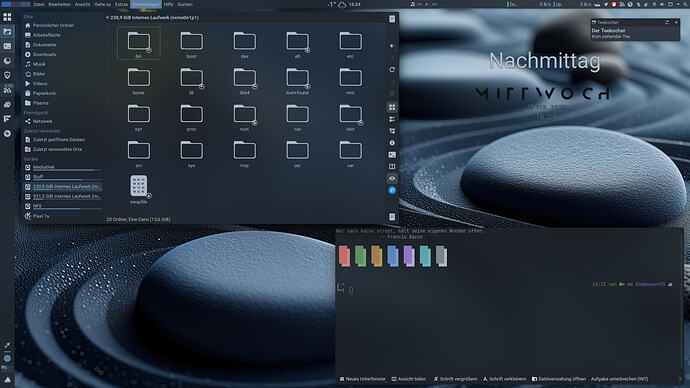This screenshot has height=388, width=690.
Task: Switch Dolphin to details tree view mode
Action: click(x=392, y=131)
